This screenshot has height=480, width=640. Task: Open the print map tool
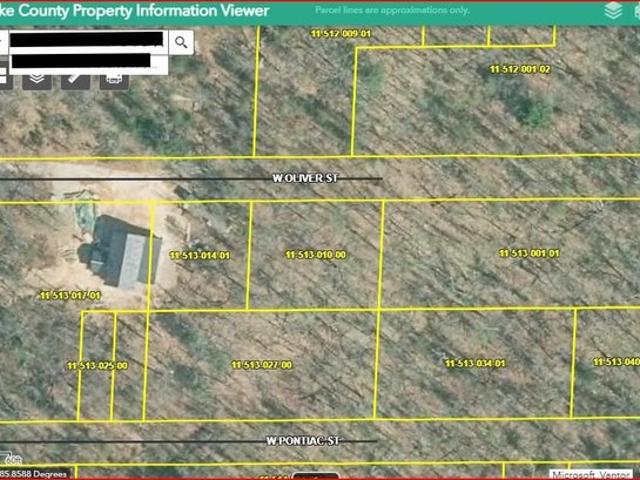pyautogui.click(x=114, y=78)
